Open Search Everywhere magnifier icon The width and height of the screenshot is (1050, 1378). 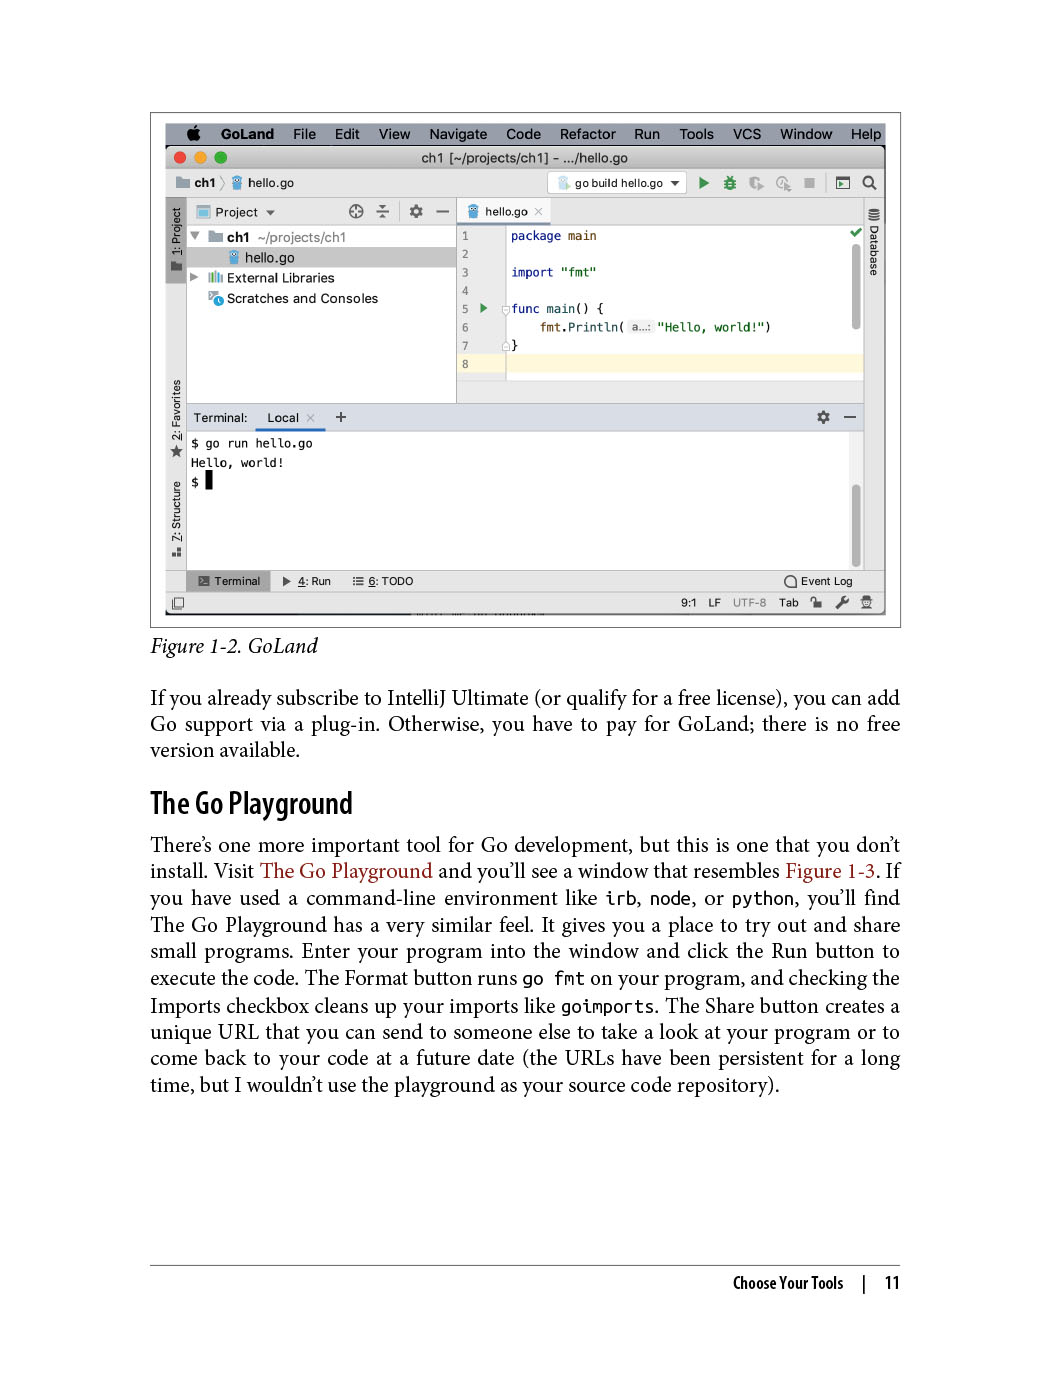pyautogui.click(x=869, y=183)
